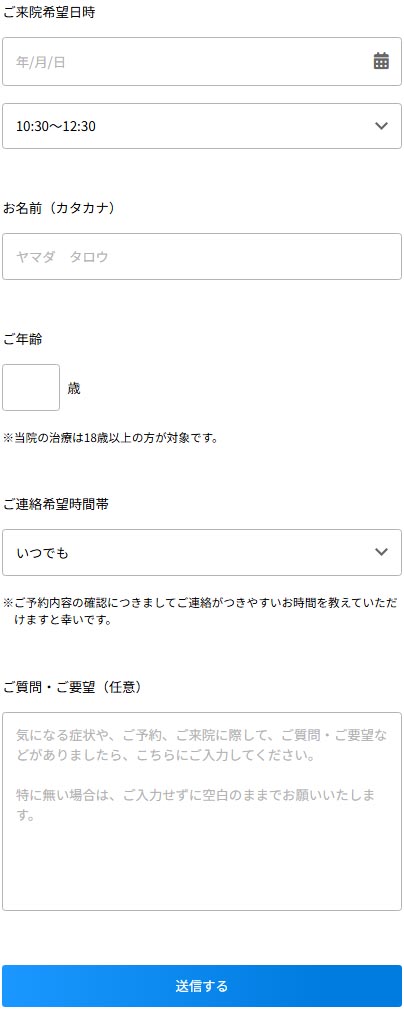Select the 年 segment of date field
The image size is (404, 1009).
(22, 62)
